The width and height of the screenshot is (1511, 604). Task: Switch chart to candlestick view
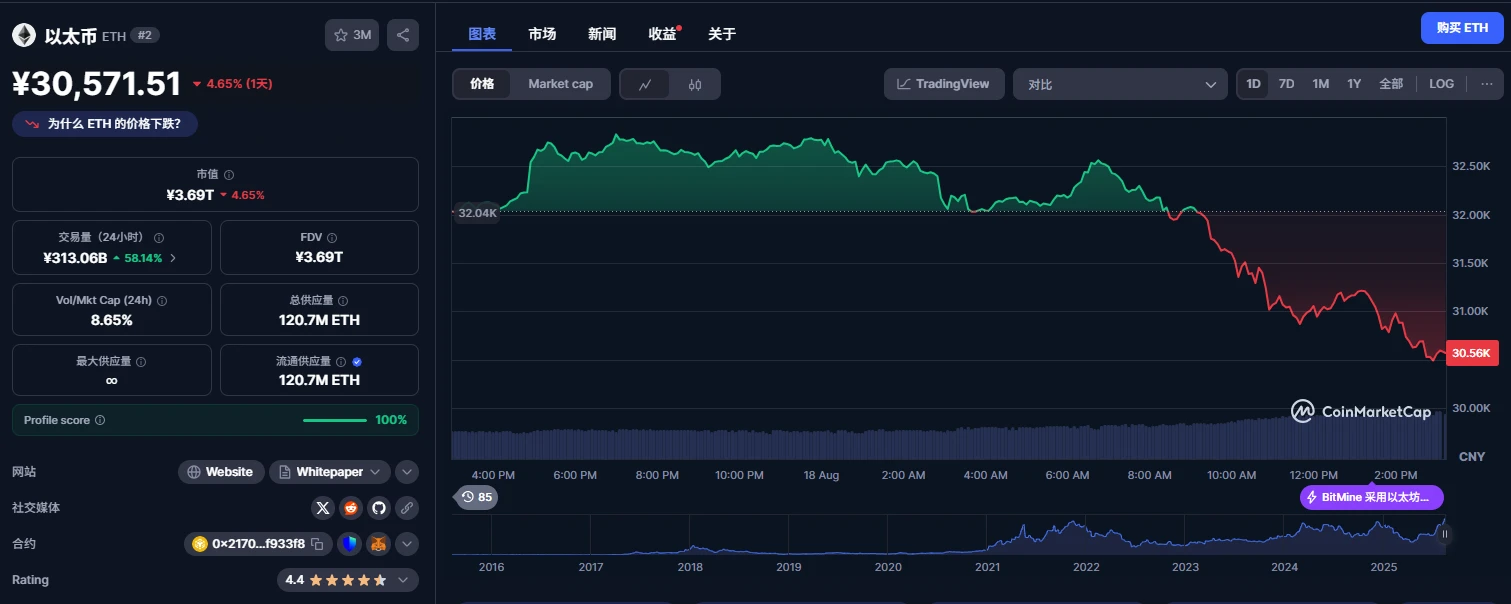pos(695,84)
